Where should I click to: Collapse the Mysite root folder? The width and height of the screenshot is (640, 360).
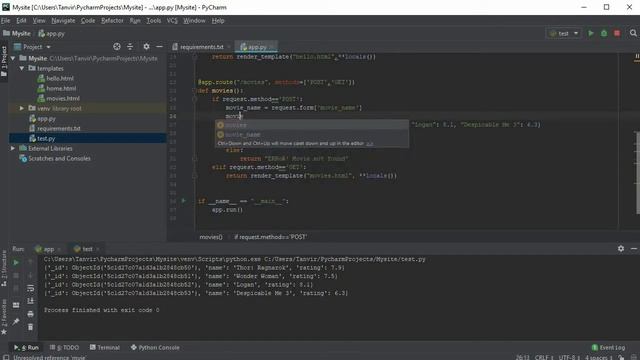[13, 58]
